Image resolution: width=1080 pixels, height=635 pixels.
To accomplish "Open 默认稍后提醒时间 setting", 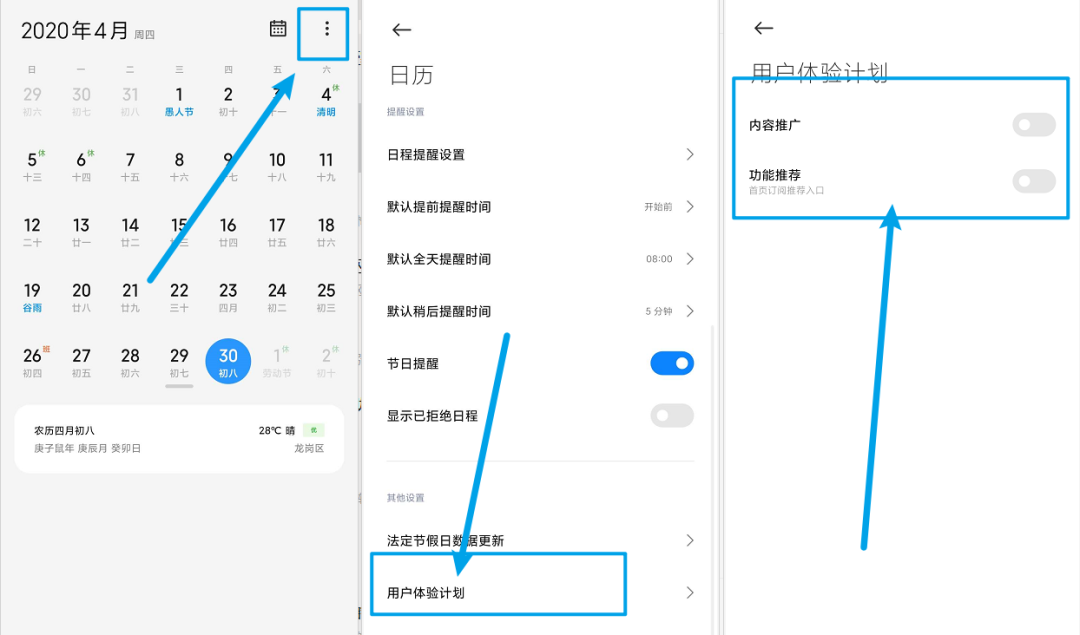I will [x=540, y=311].
